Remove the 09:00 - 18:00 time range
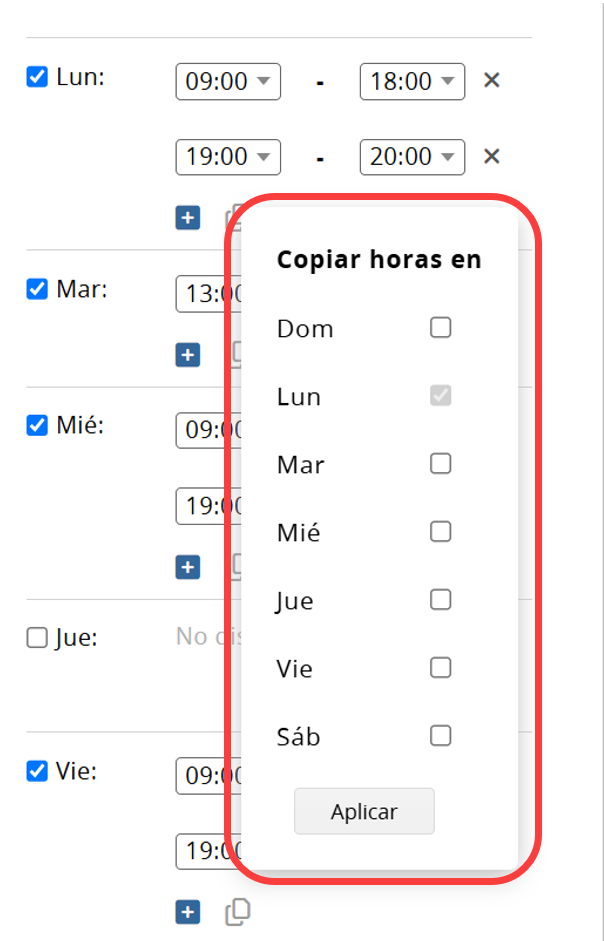This screenshot has height=941, width=604. coord(492,80)
